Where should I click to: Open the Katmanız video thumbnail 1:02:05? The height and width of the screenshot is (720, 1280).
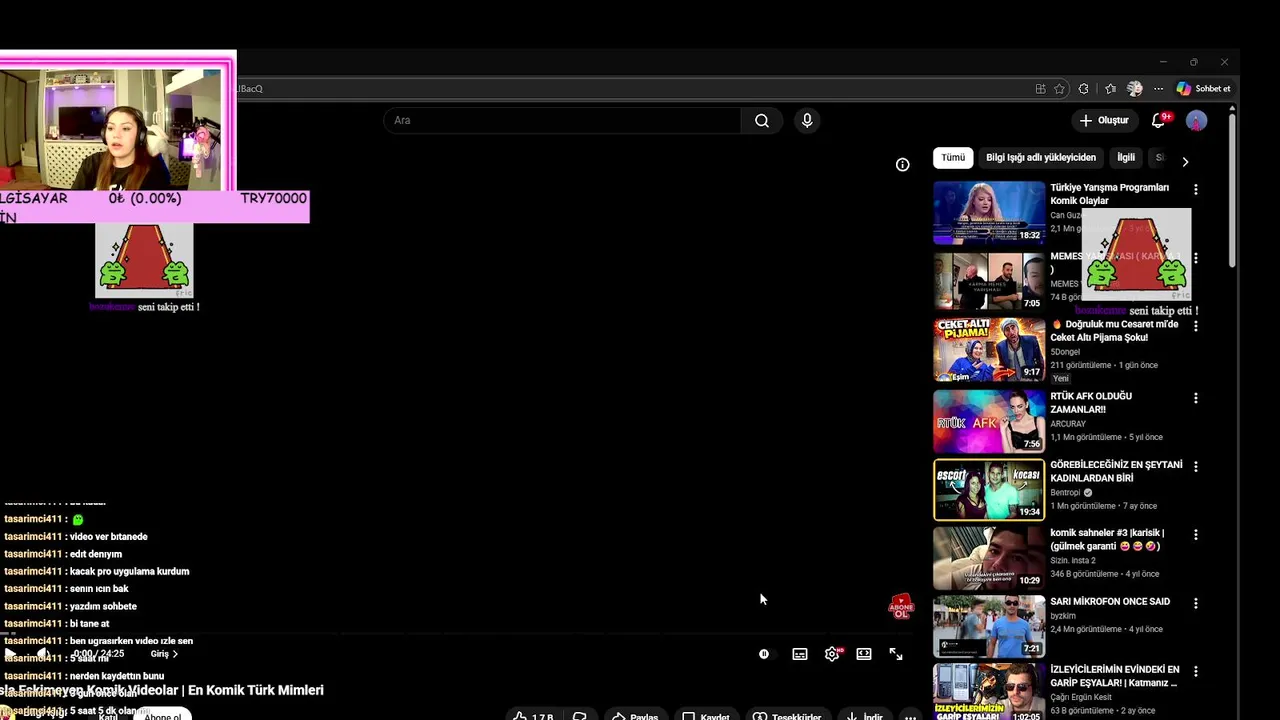[x=989, y=692]
